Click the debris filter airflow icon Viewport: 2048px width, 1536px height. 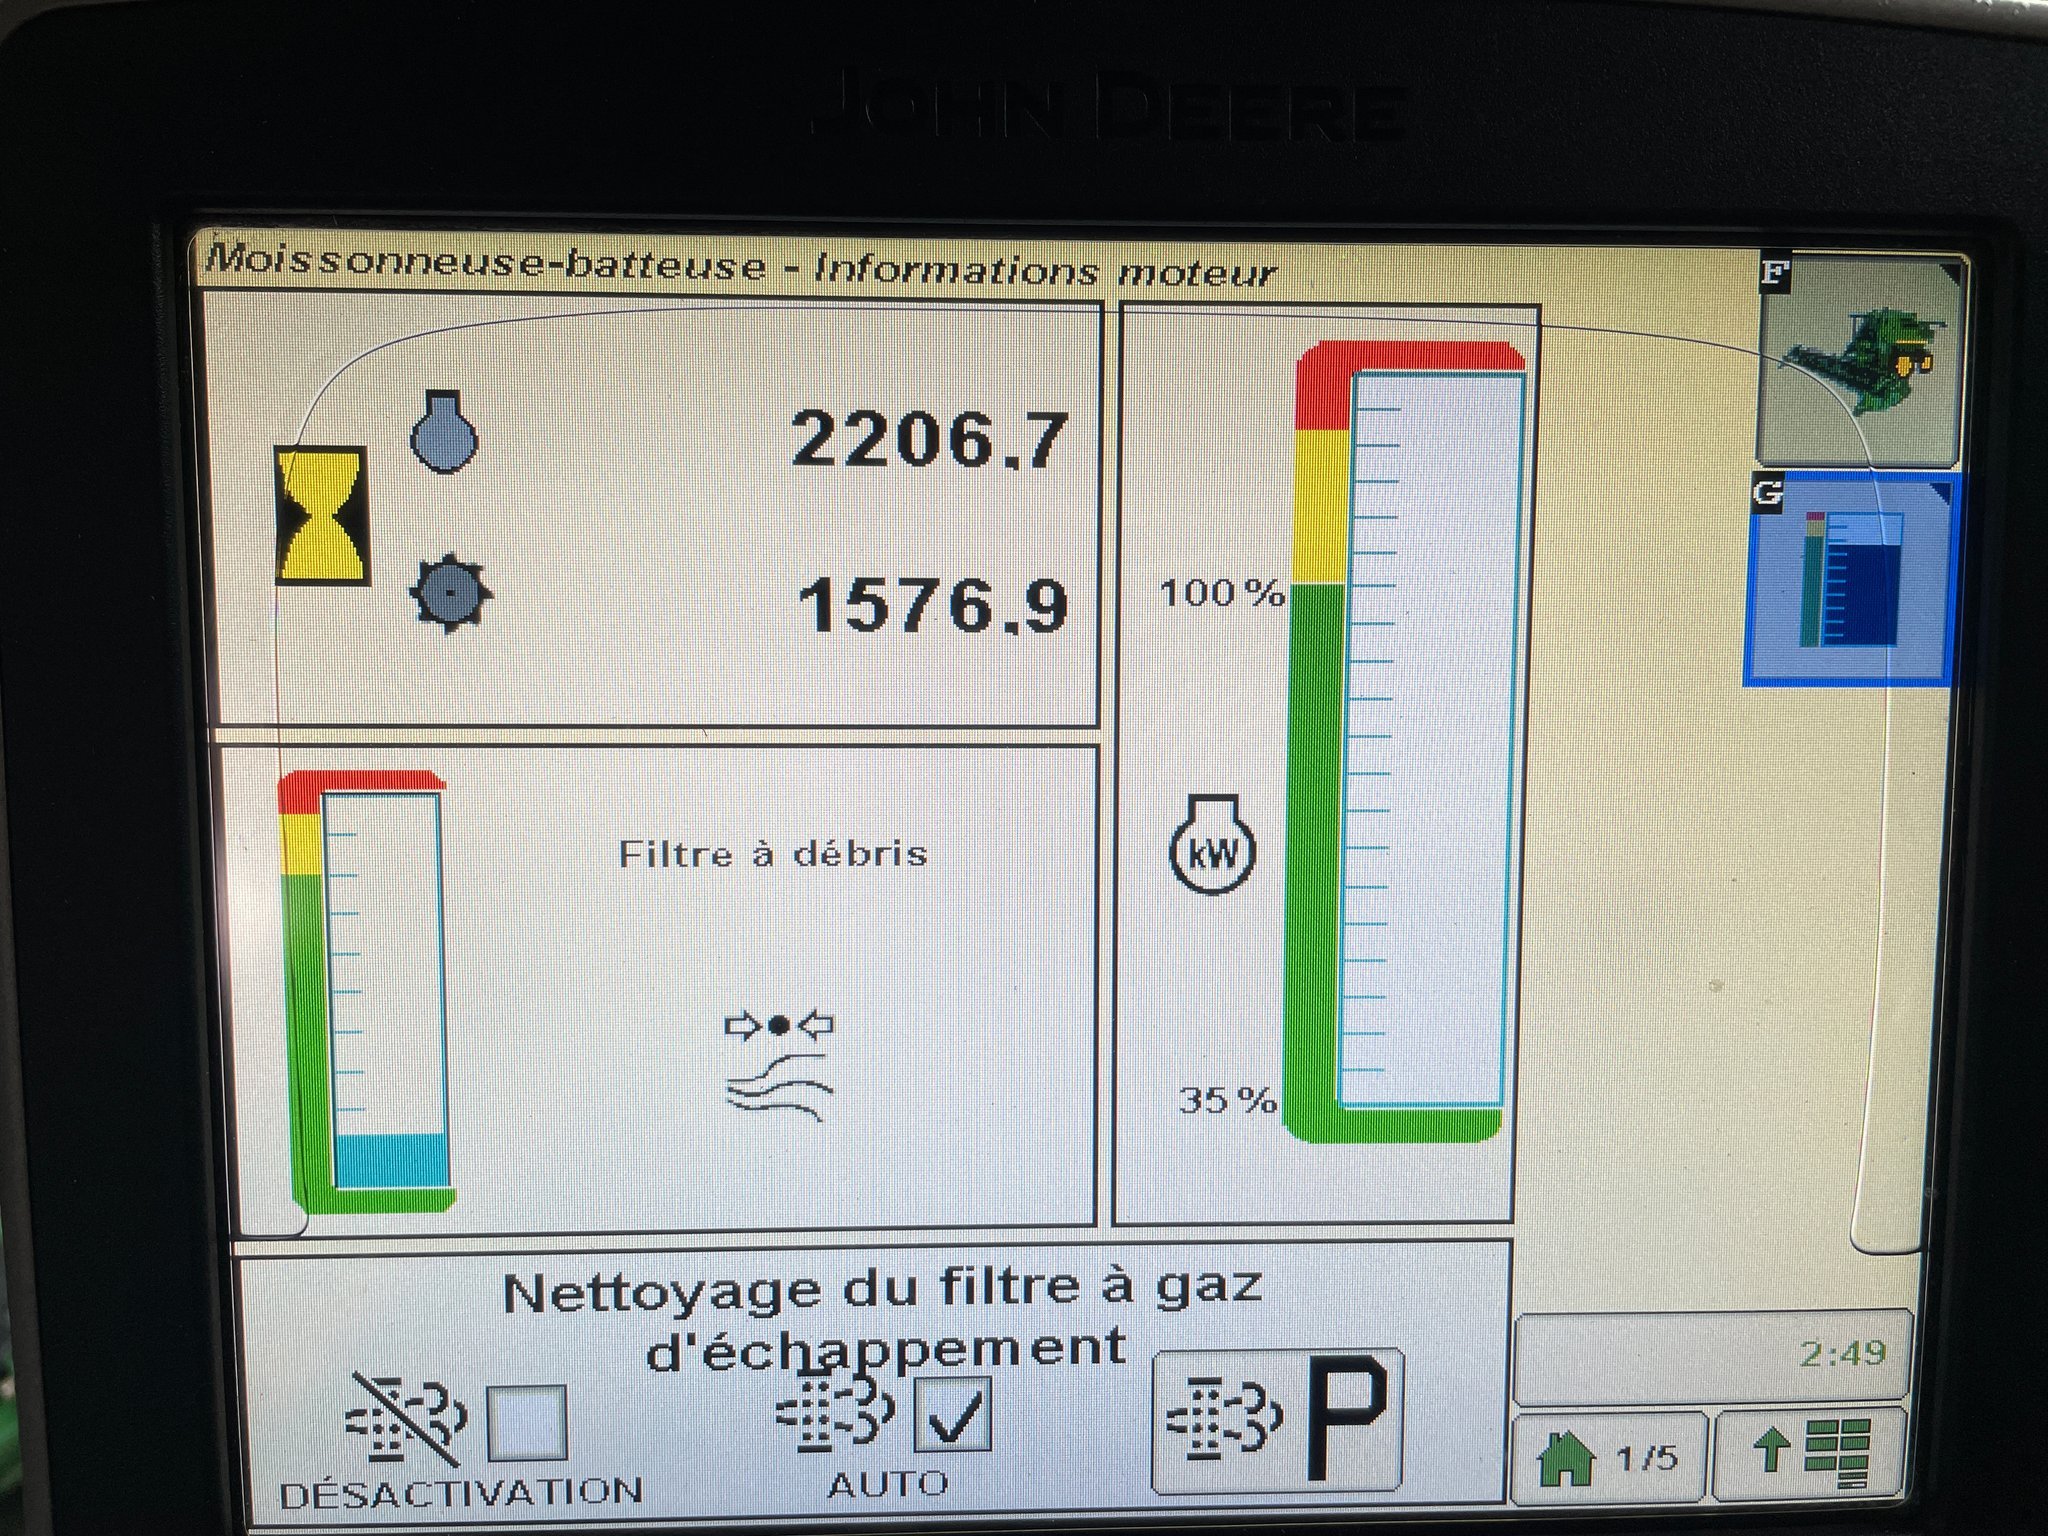[779, 1066]
